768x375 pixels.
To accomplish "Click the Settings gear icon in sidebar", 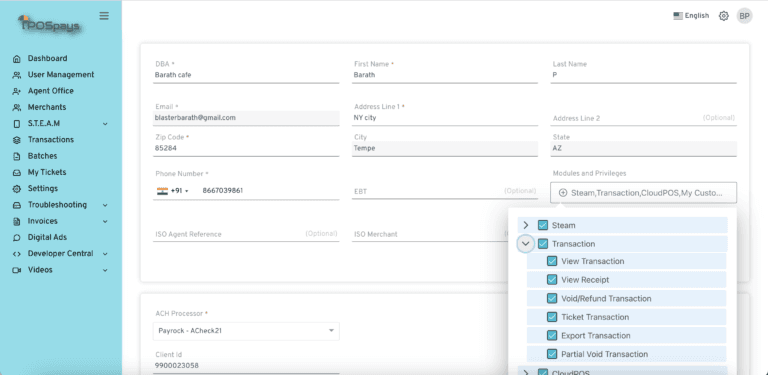I will coord(17,188).
